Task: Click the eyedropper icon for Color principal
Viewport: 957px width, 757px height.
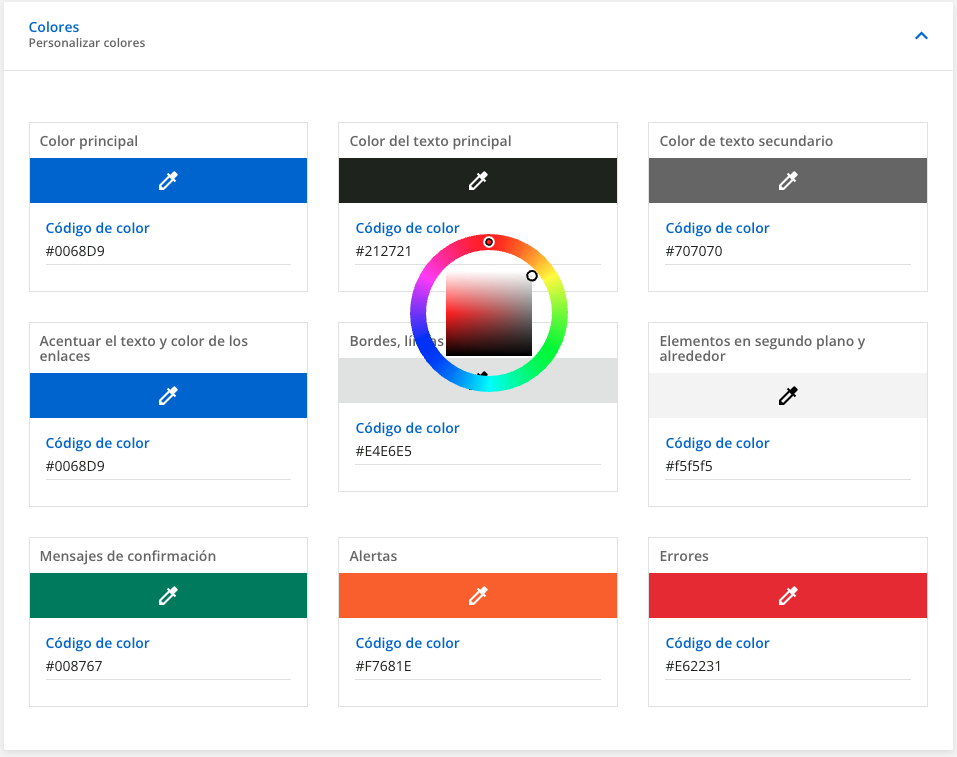Action: (x=168, y=181)
